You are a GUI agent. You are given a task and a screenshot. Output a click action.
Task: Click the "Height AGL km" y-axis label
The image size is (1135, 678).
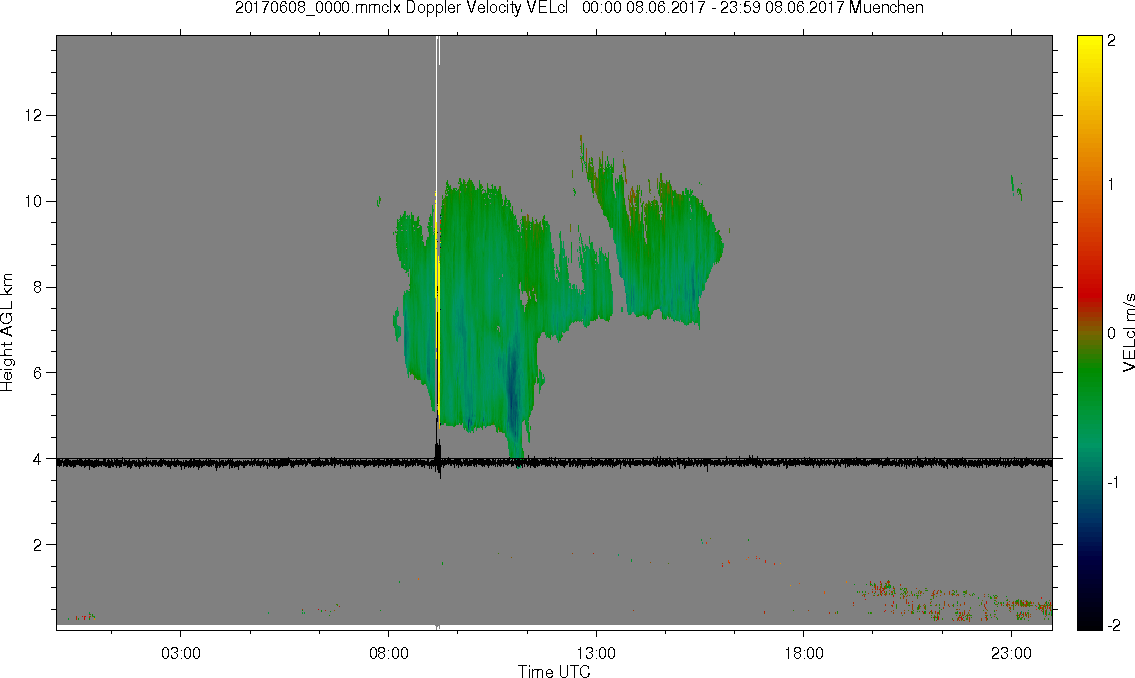(7, 333)
